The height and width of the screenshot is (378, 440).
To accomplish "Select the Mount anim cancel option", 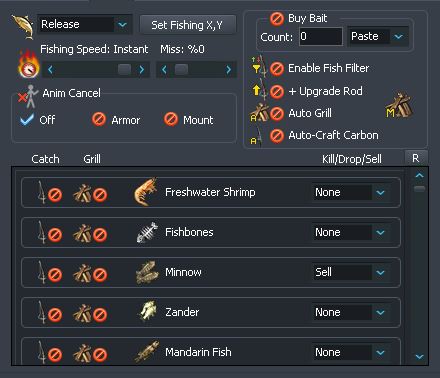I will pos(171,119).
